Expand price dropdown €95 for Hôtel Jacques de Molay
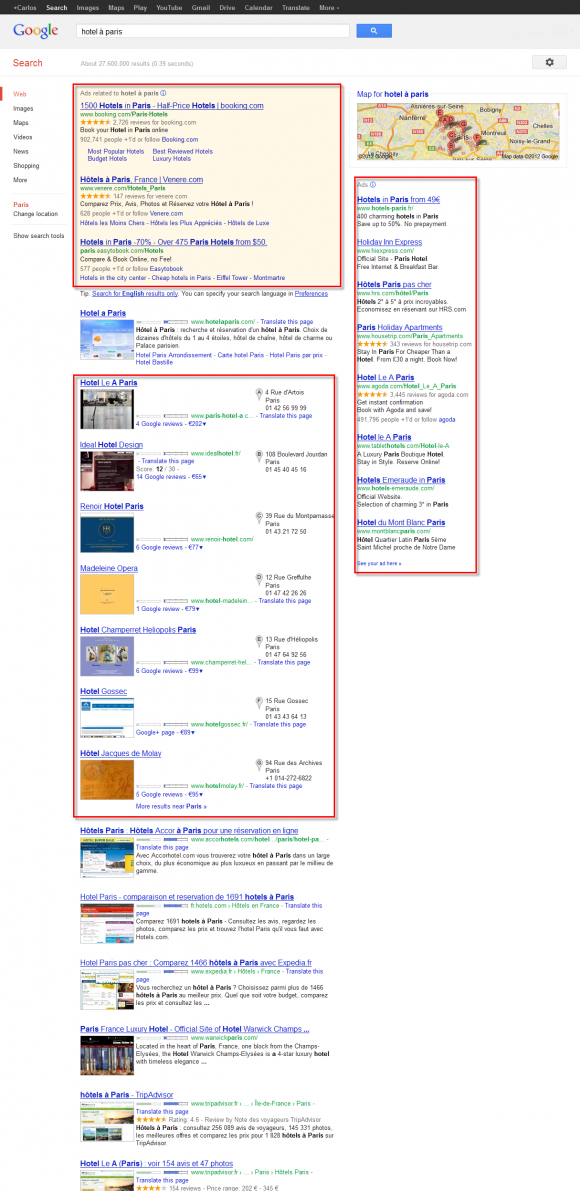The height and width of the screenshot is (1191, 580). pos(194,795)
